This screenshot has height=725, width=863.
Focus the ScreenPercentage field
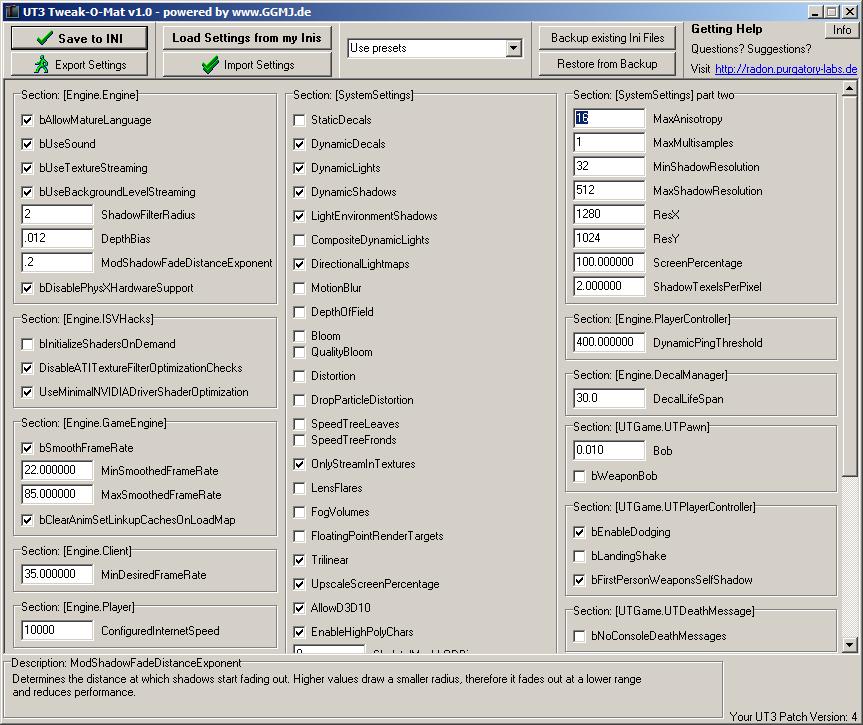coord(609,262)
